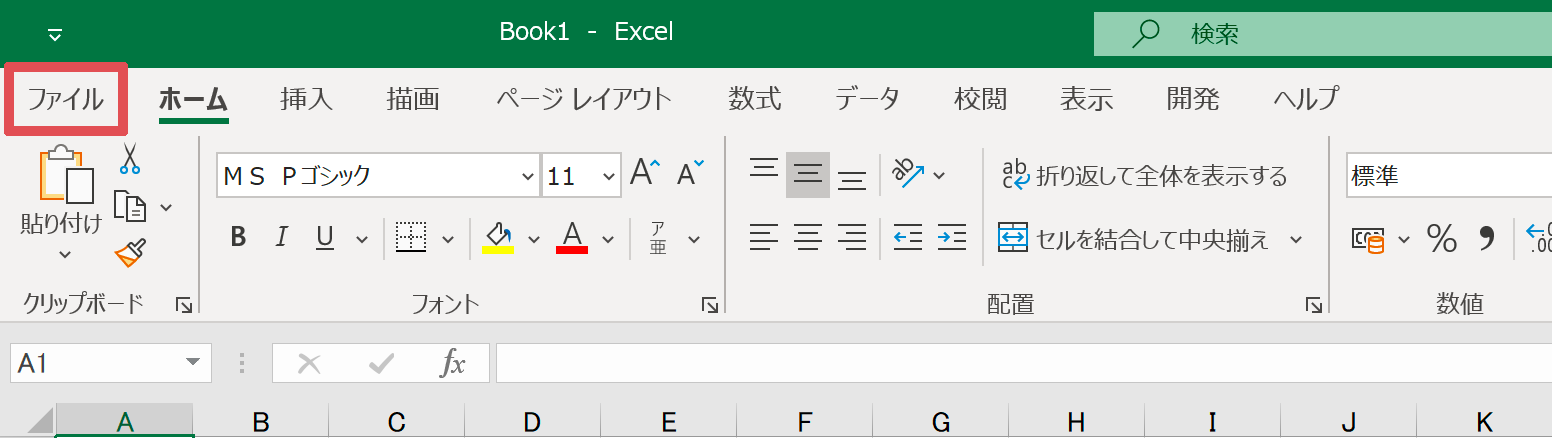Click the 検索 search box
The height and width of the screenshot is (438, 1552).
[1320, 34]
